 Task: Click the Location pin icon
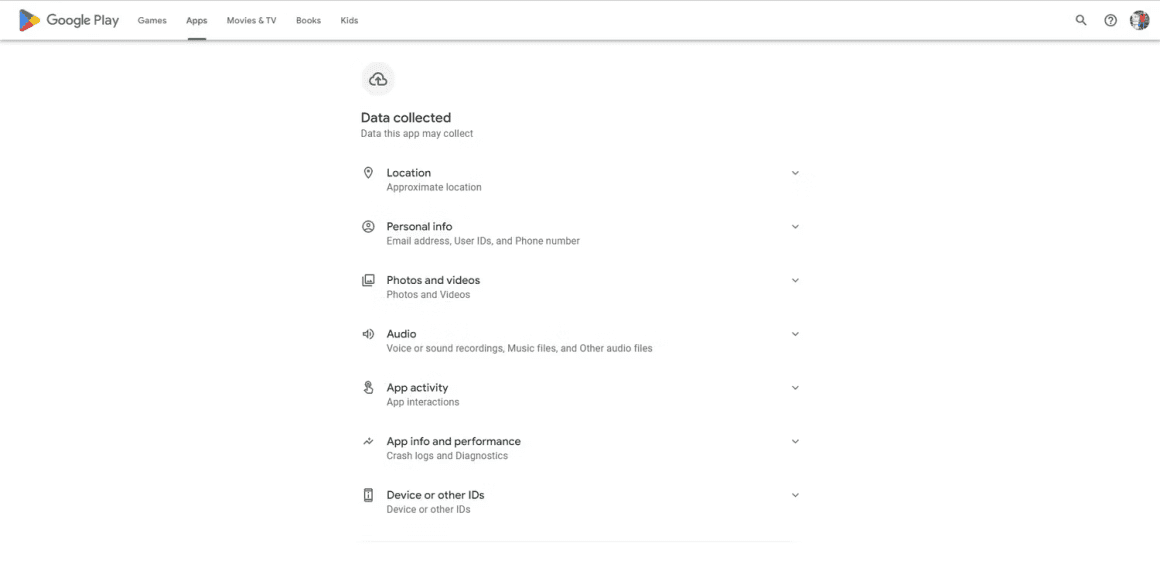click(368, 172)
